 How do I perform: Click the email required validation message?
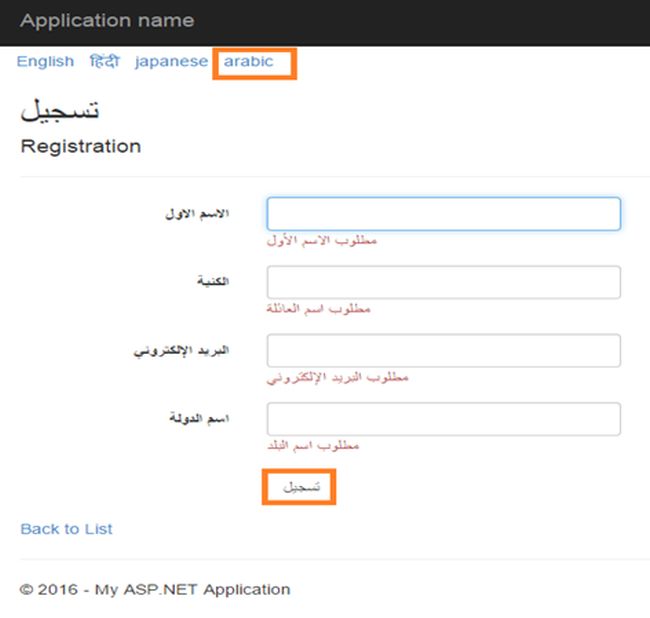[337, 378]
